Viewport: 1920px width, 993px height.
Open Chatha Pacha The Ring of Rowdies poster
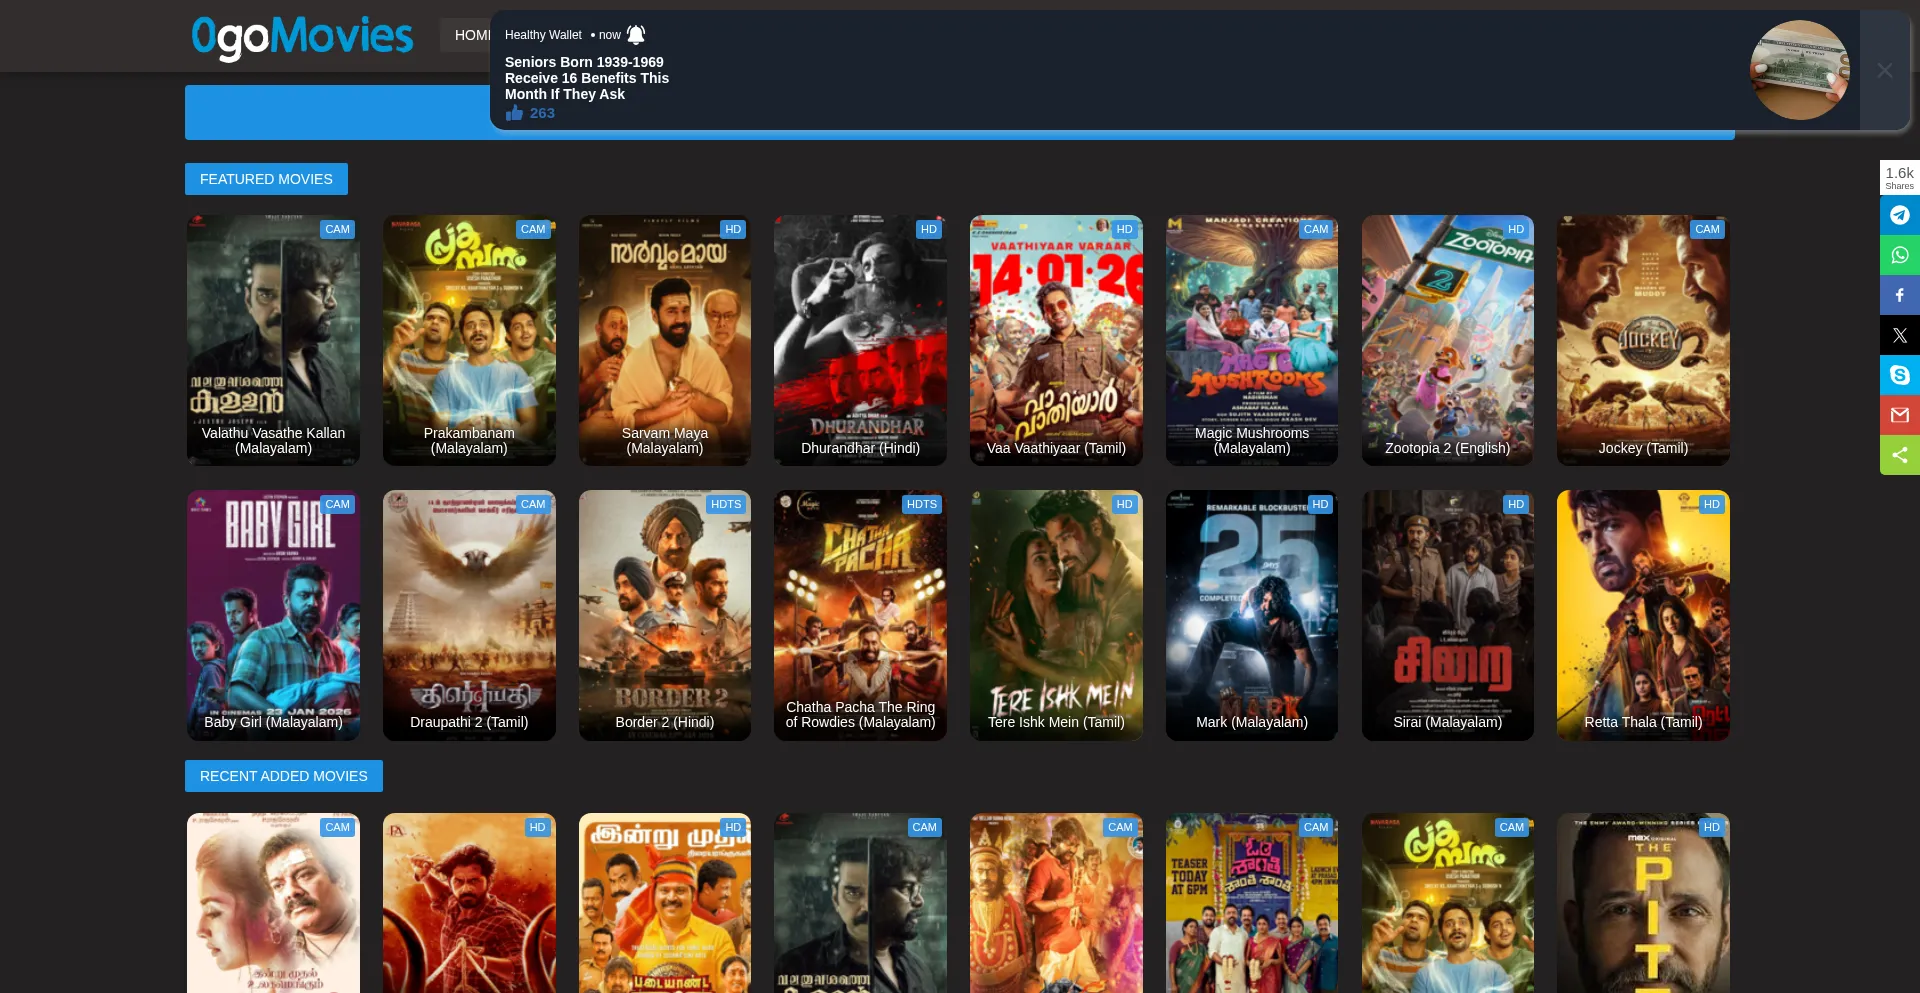coord(860,615)
